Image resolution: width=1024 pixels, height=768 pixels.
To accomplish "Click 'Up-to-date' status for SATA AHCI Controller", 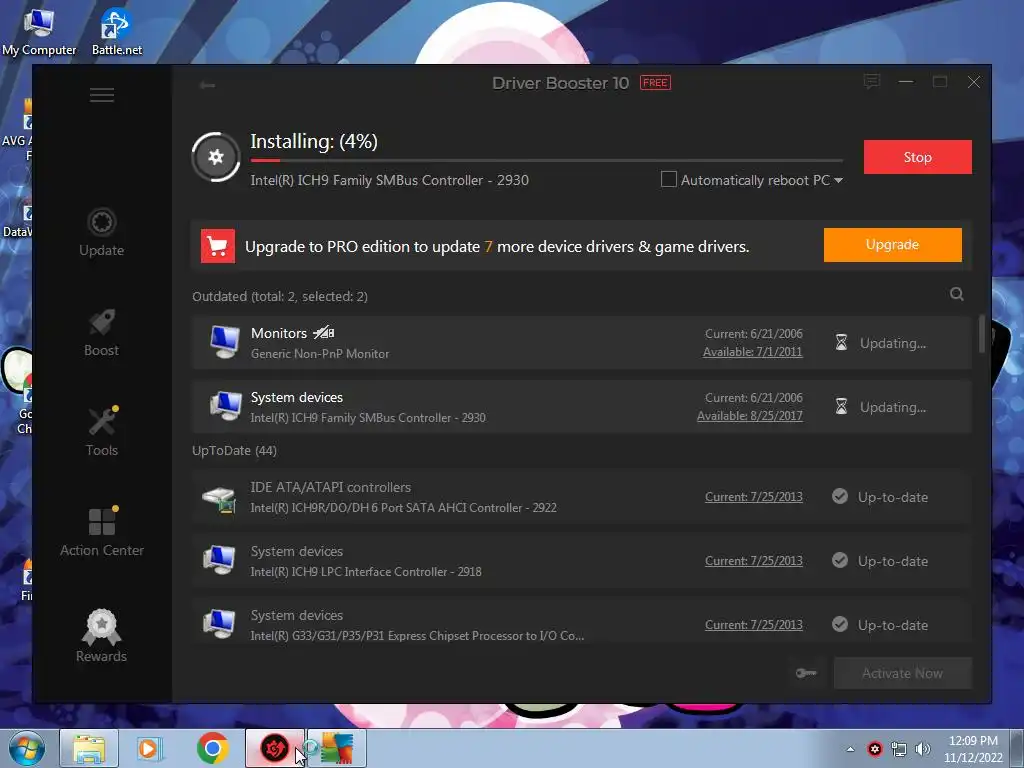I will pyautogui.click(x=893, y=498).
